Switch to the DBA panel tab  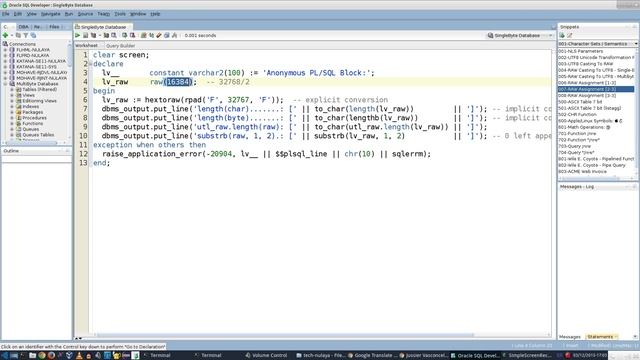click(23, 27)
